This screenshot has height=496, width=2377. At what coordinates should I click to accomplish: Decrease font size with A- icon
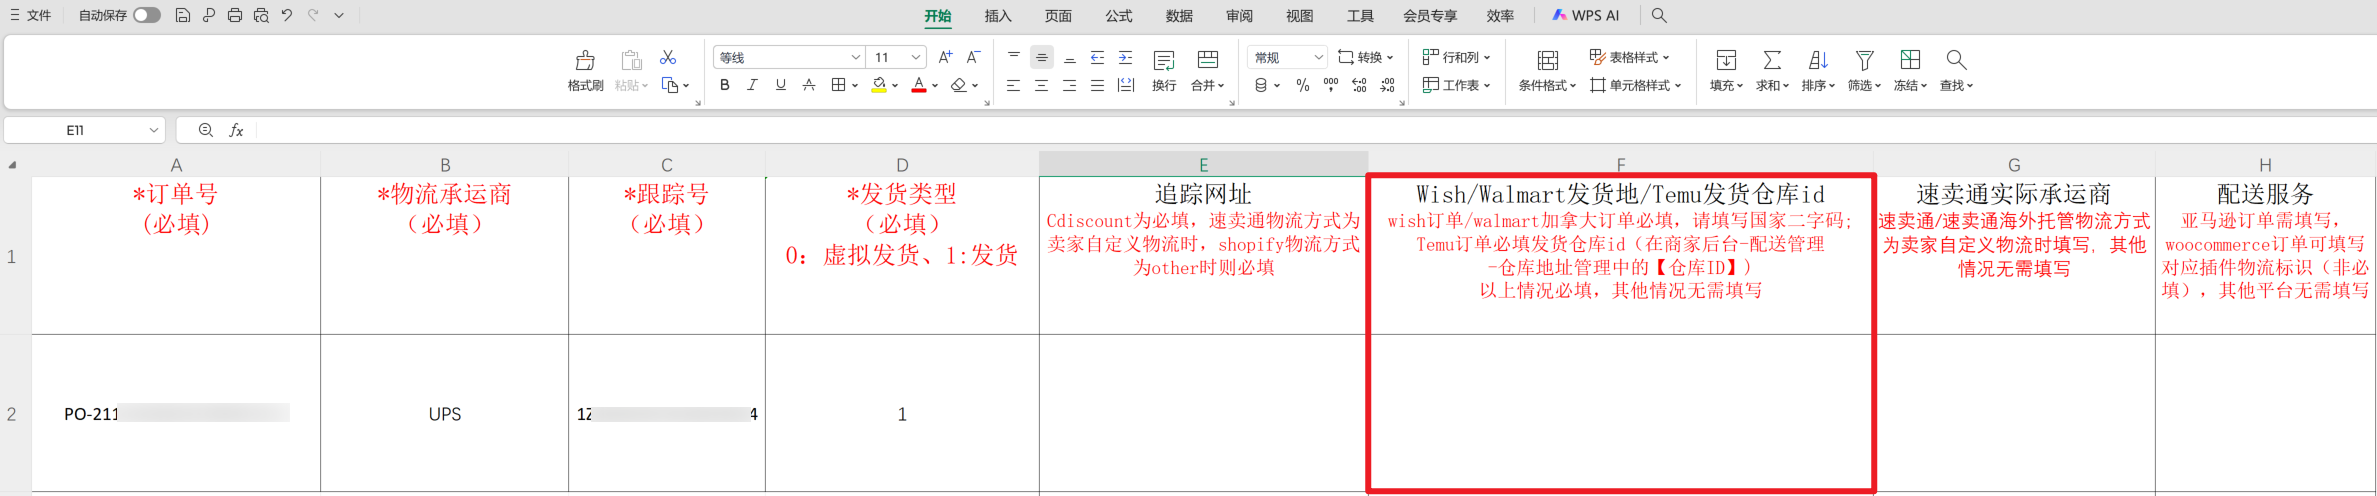click(973, 57)
